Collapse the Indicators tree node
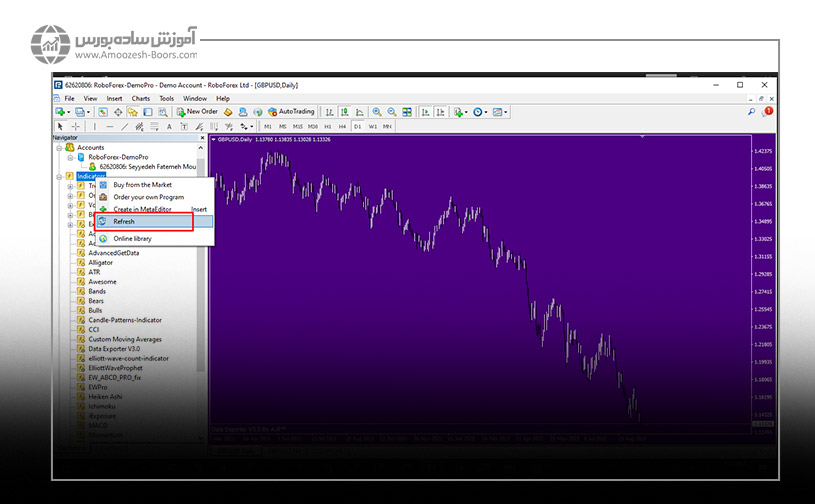 point(60,176)
